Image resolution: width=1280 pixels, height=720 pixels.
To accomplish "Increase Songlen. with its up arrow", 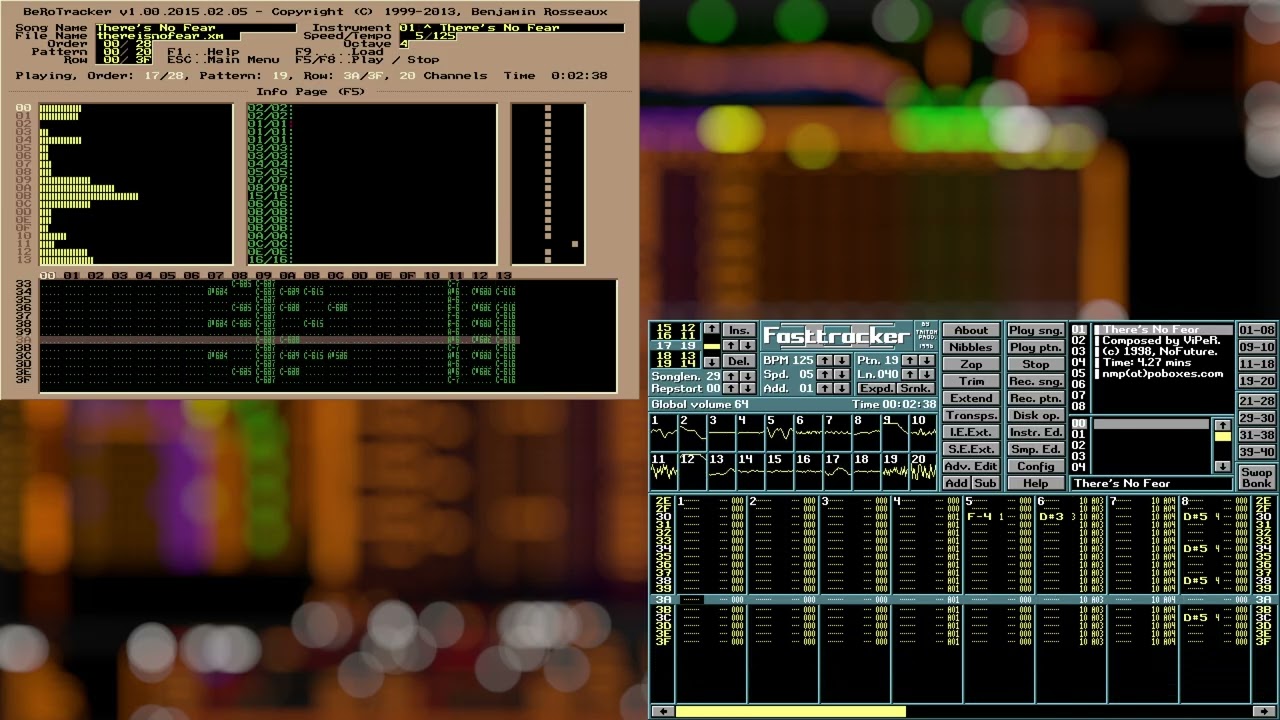I will click(731, 376).
